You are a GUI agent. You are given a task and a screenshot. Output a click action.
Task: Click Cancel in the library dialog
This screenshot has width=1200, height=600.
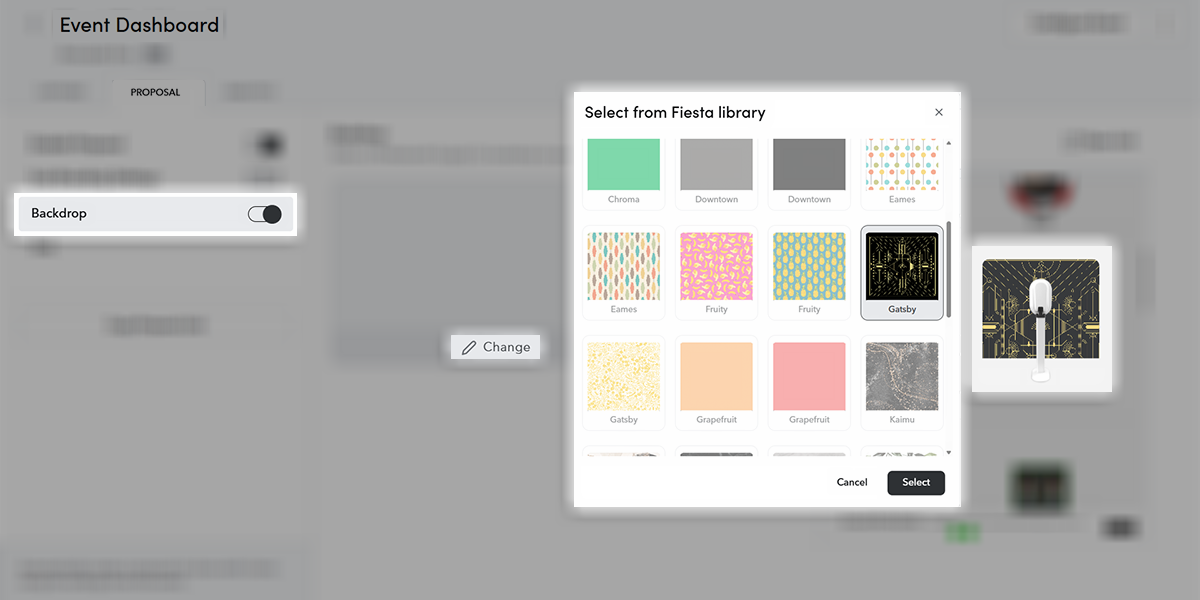[852, 483]
